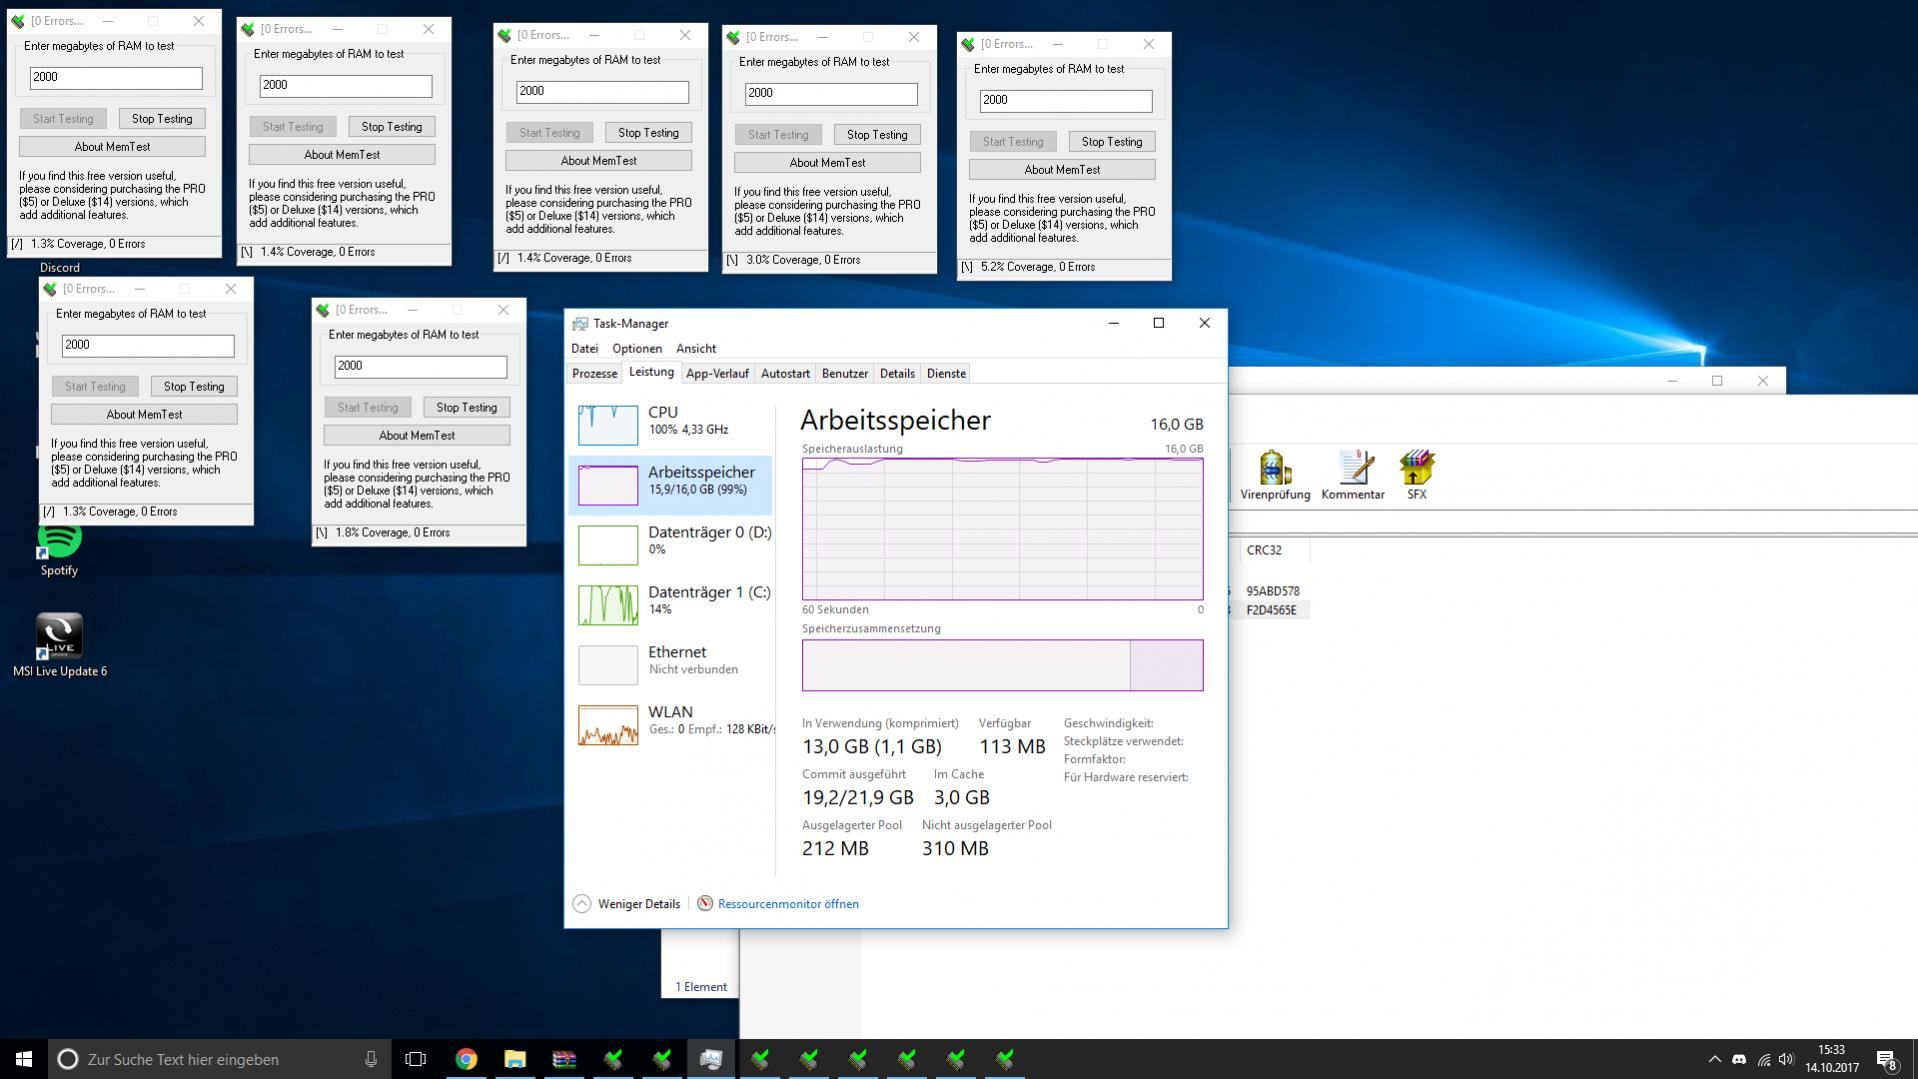Click Ressourcenmonitor öffnen link

pos(787,904)
